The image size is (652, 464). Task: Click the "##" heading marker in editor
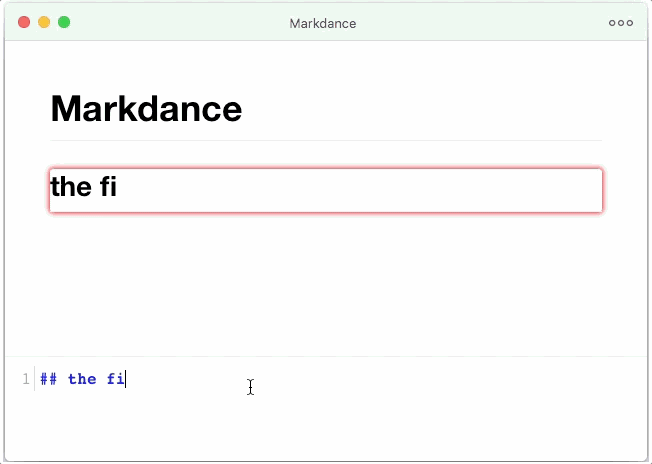49,379
